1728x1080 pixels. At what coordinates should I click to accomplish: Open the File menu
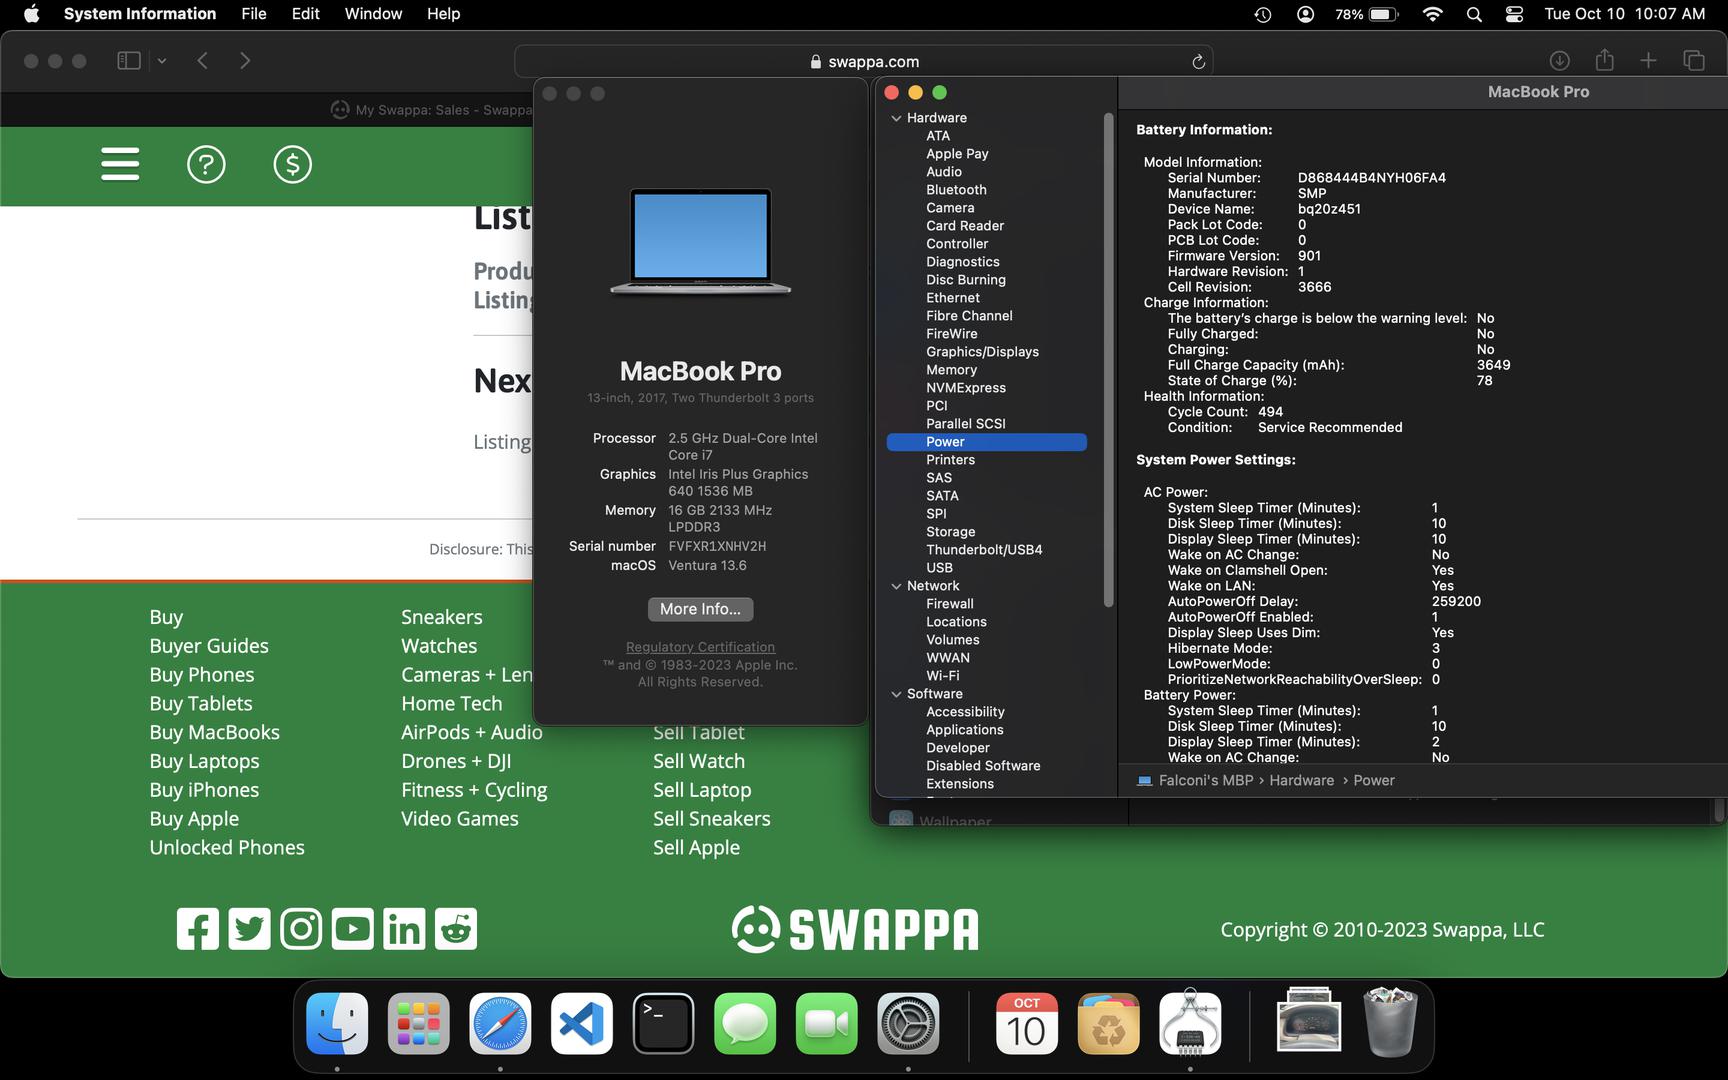pyautogui.click(x=254, y=14)
